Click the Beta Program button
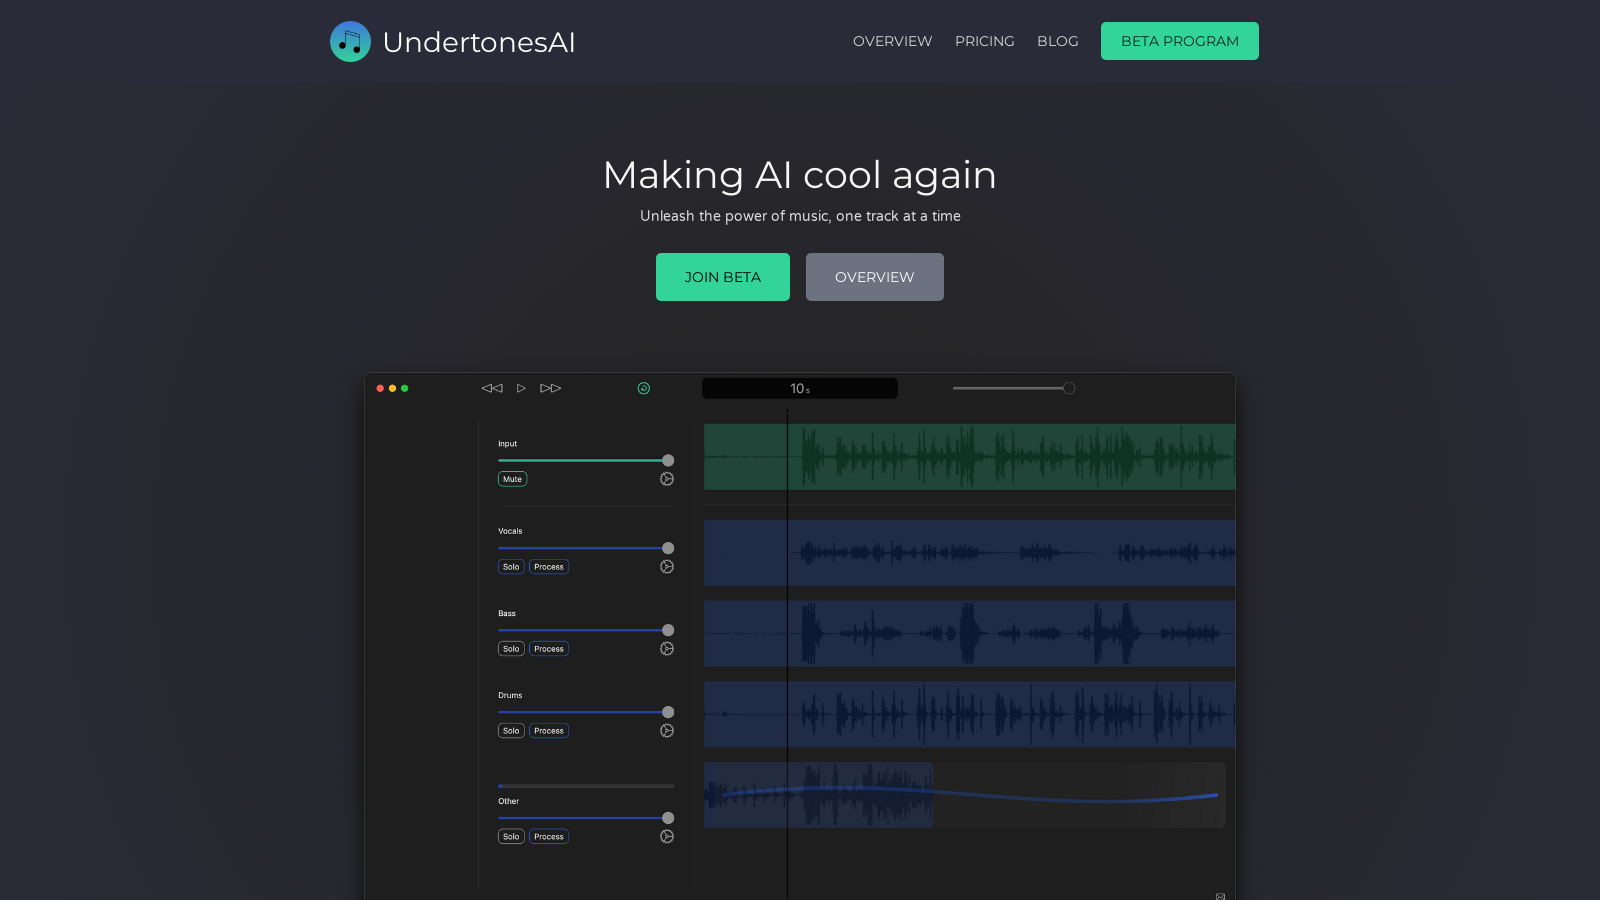Viewport: 1600px width, 900px height. (1180, 41)
